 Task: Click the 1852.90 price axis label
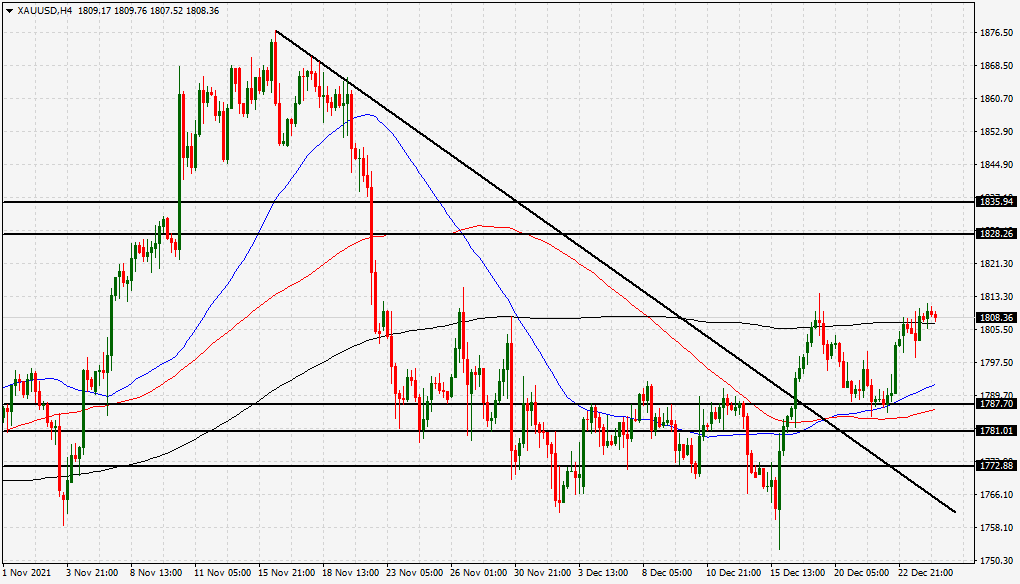coord(997,132)
